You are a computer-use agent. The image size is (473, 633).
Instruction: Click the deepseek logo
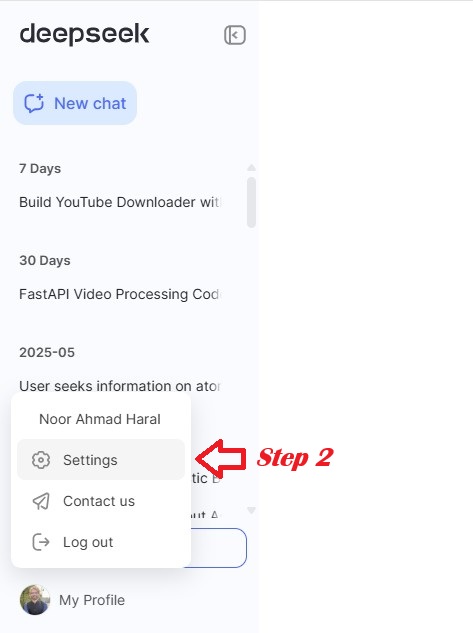[84, 34]
